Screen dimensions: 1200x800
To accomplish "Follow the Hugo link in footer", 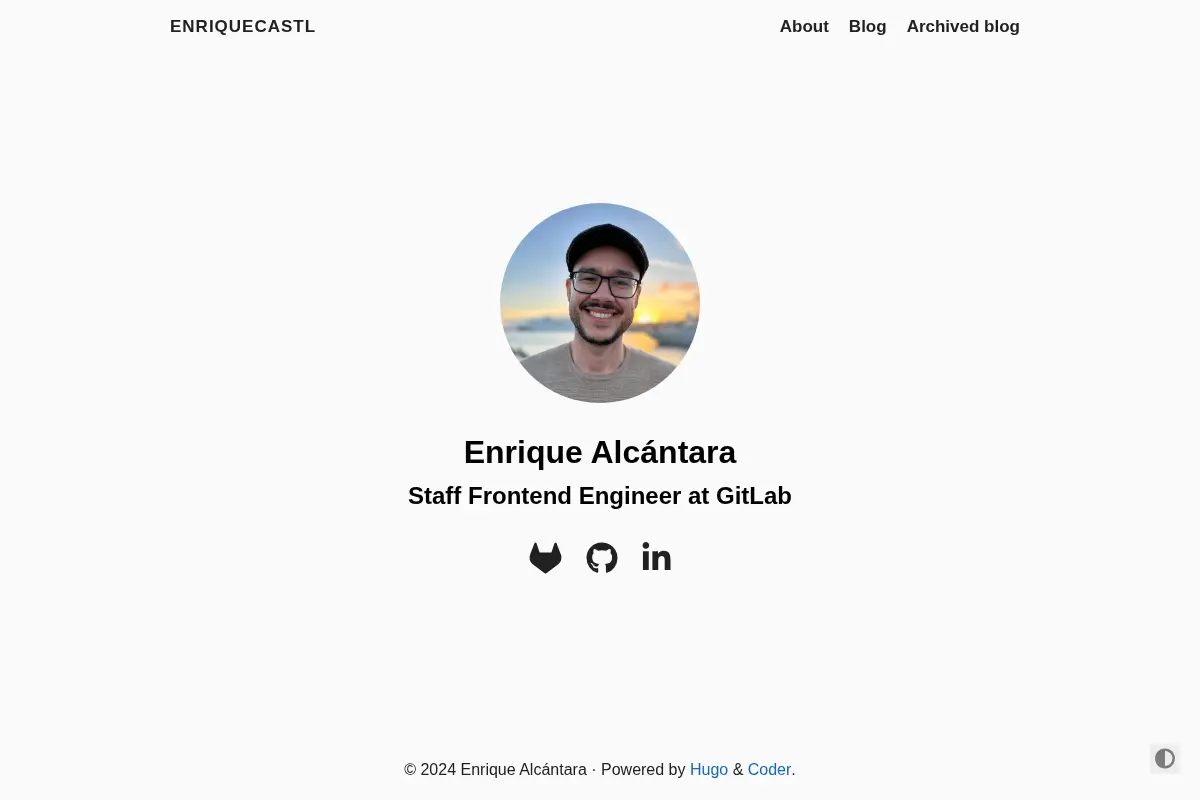I will pos(709,769).
